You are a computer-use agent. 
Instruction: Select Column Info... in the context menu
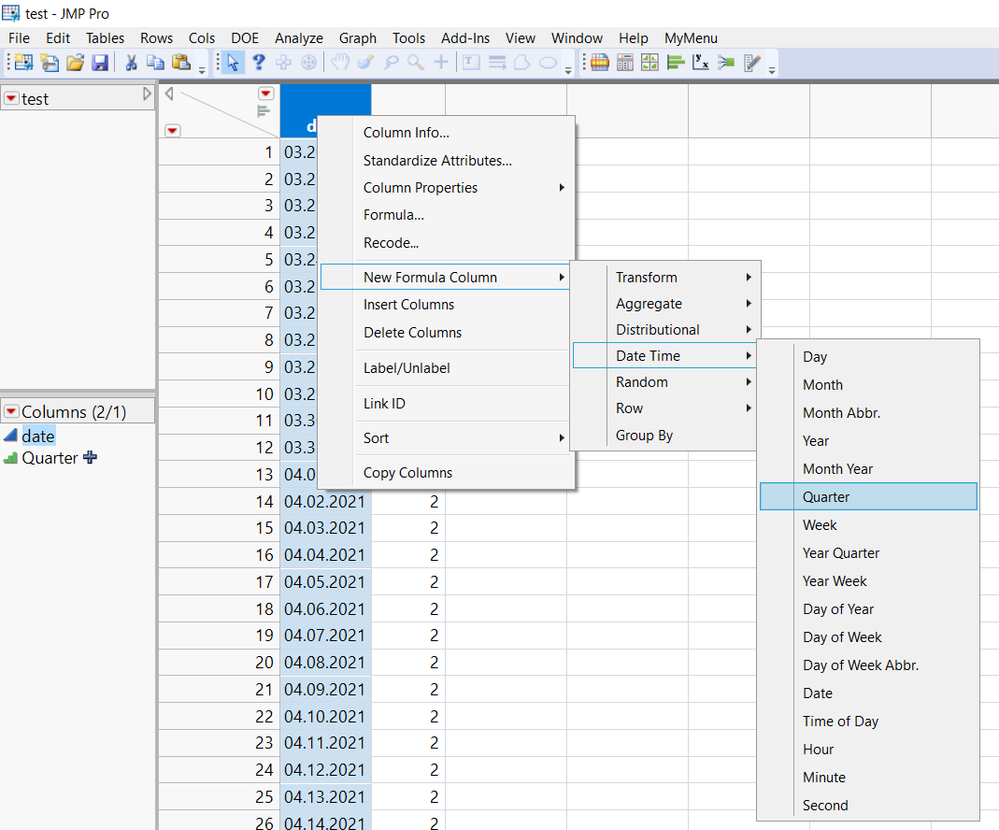(x=406, y=133)
